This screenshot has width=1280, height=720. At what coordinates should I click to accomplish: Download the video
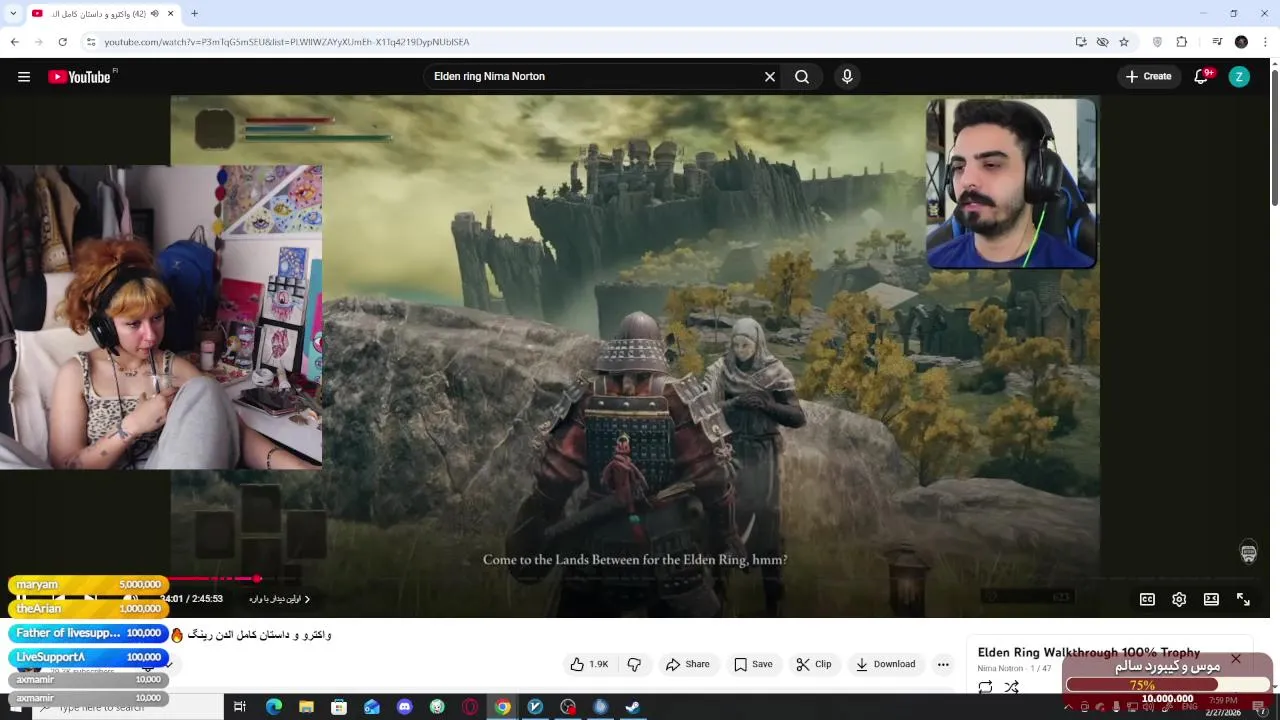[885, 664]
